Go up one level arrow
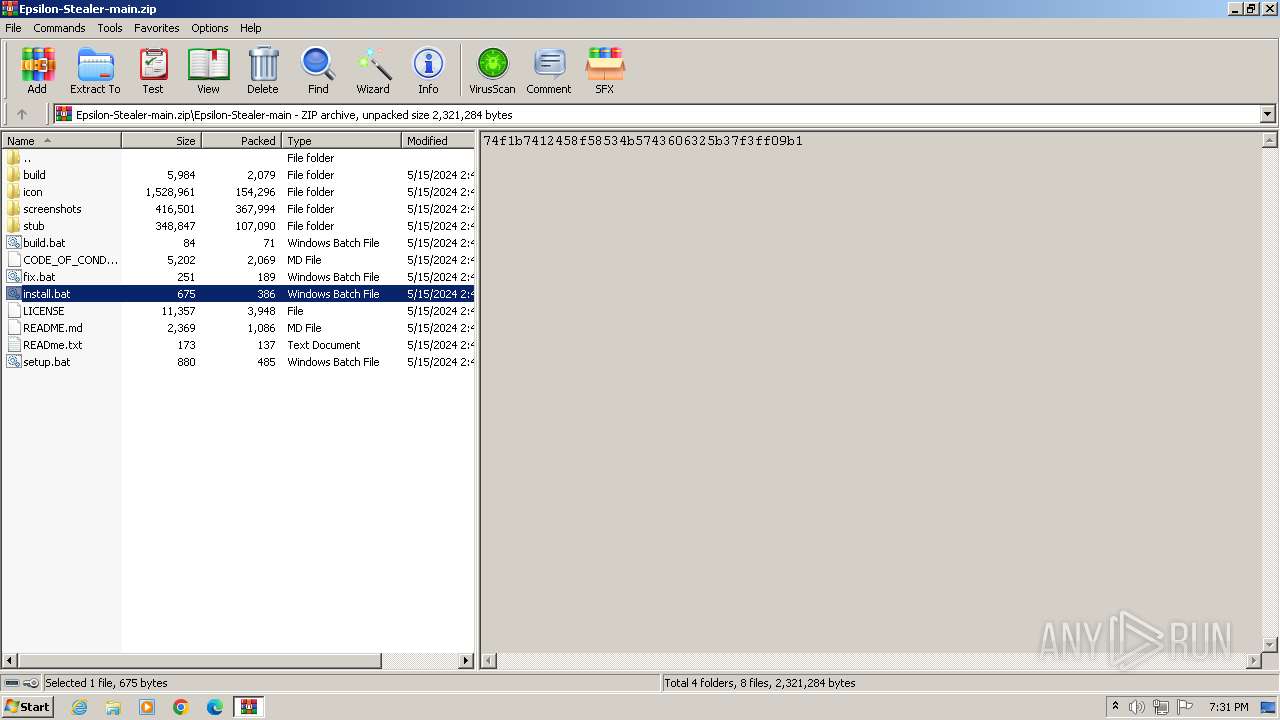The height and width of the screenshot is (720, 1280). (x=22, y=114)
